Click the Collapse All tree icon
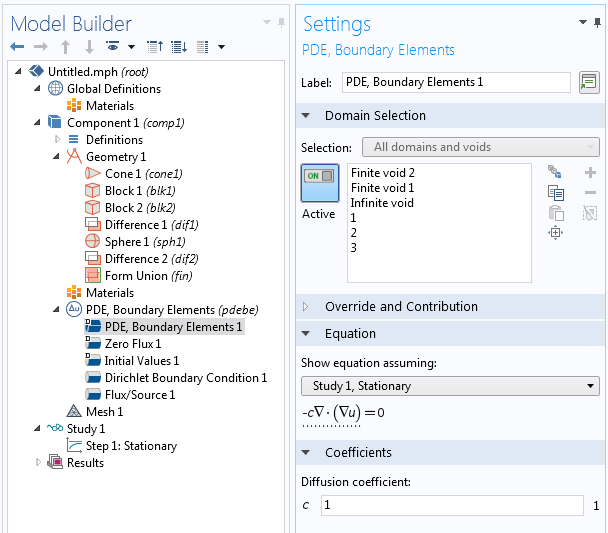608x533 pixels. pyautogui.click(x=155, y=47)
